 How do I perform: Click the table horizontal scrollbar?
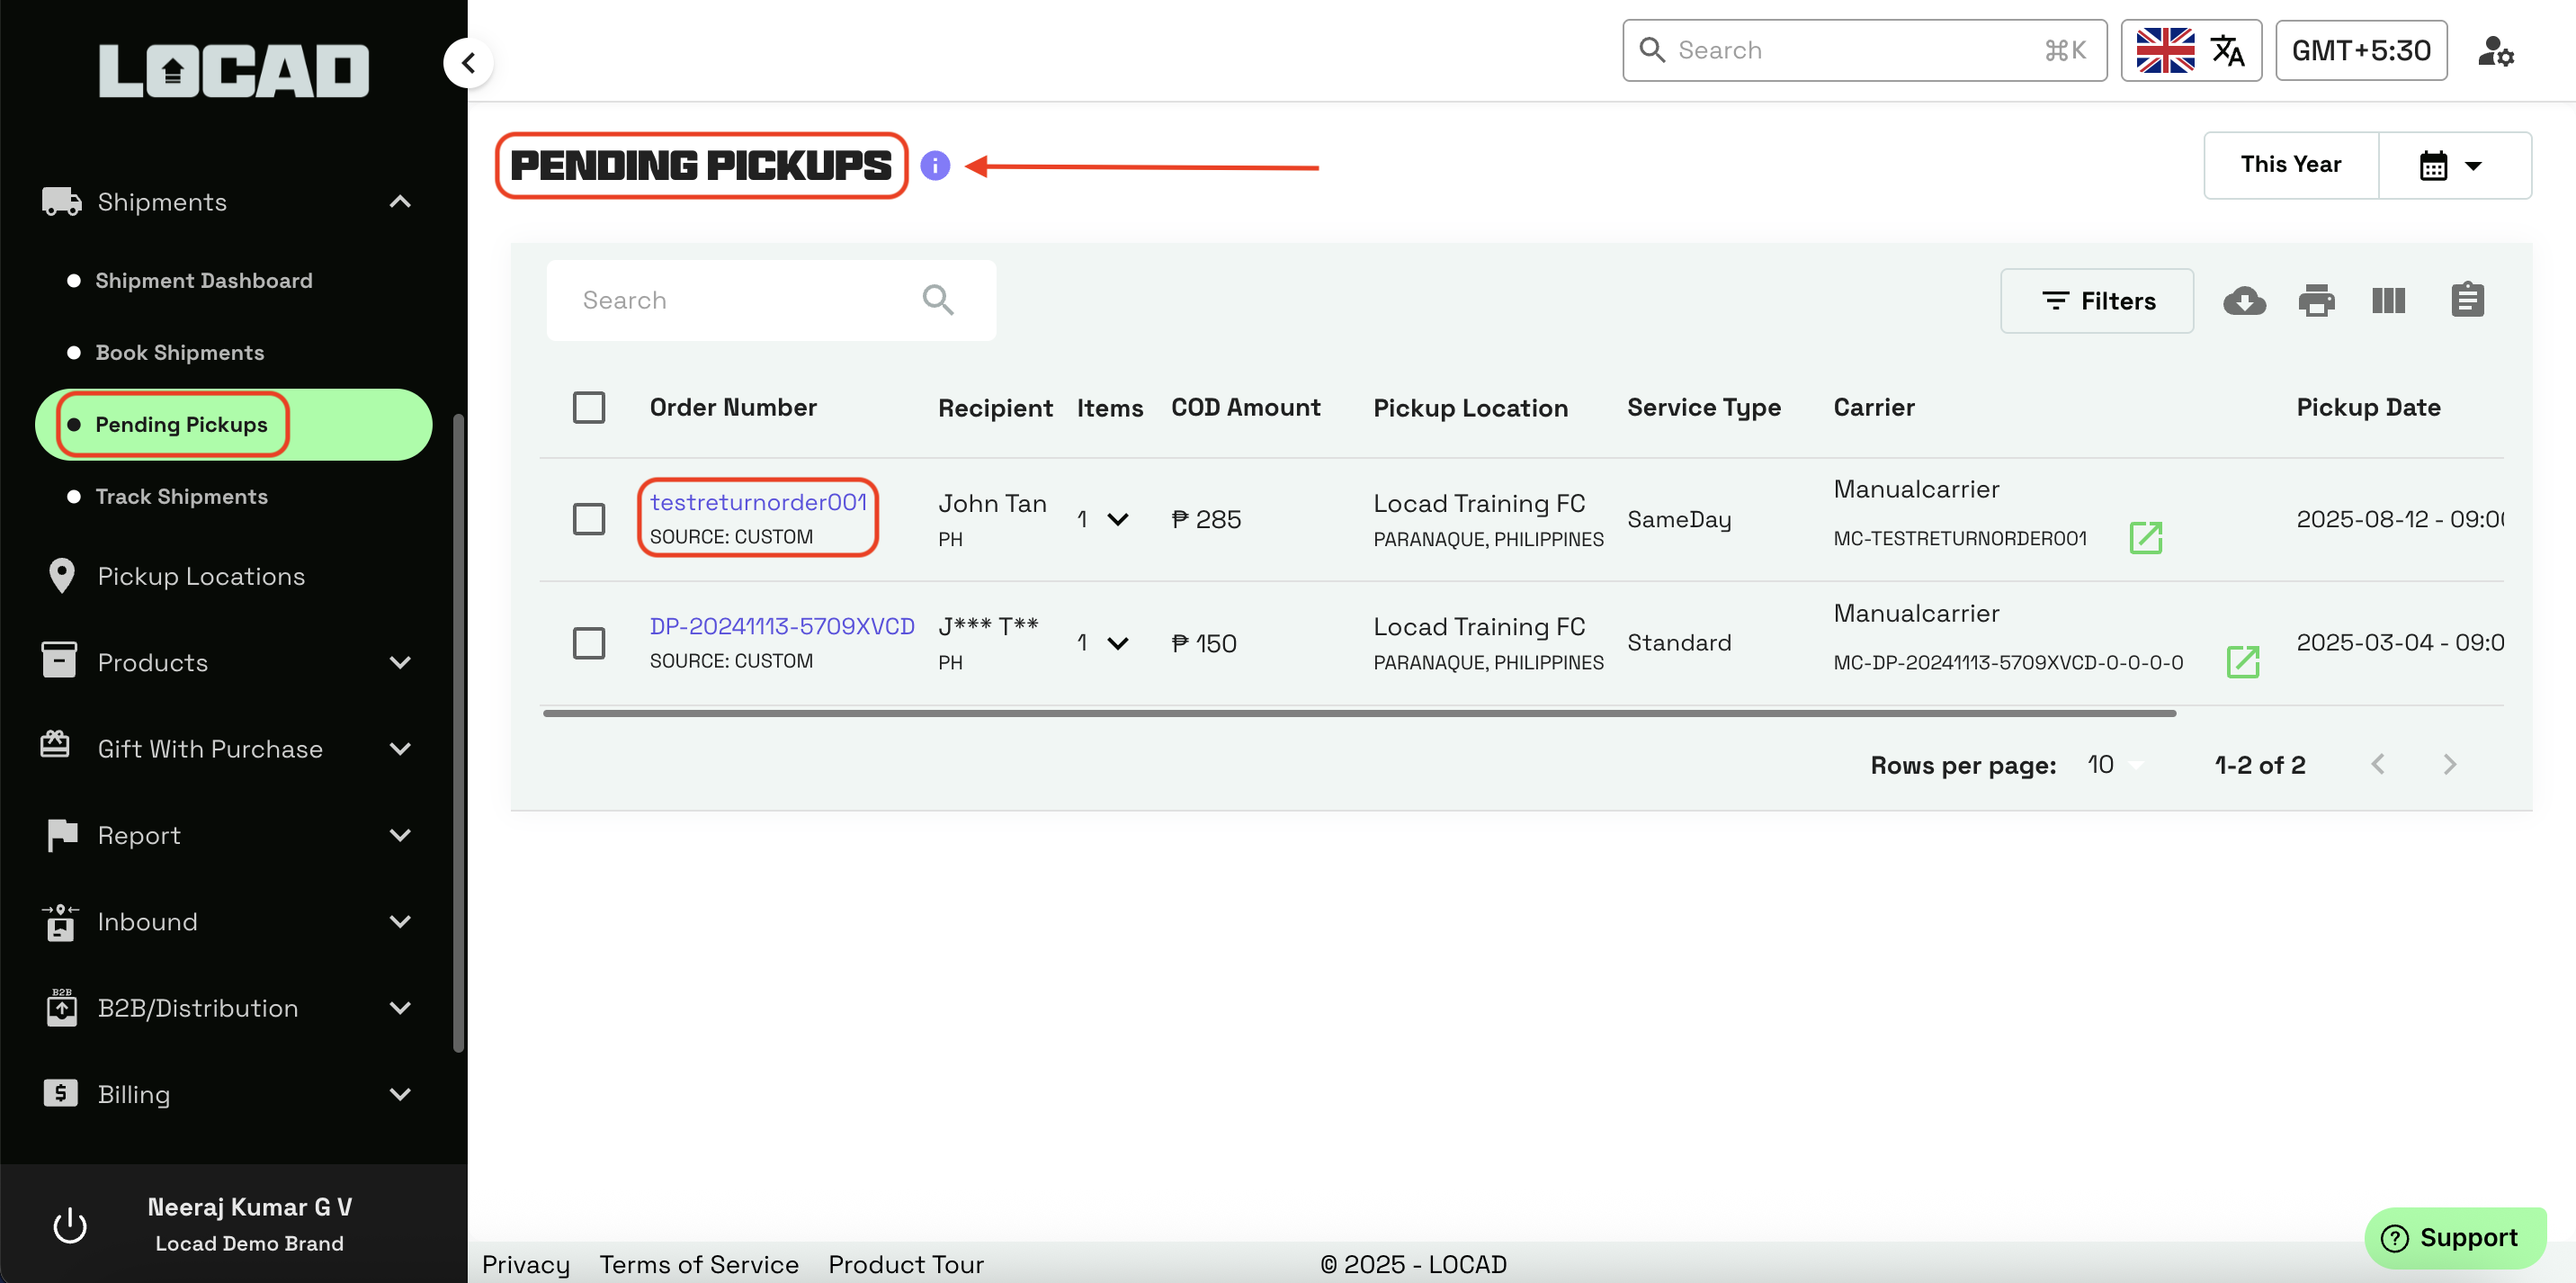coord(1358,713)
